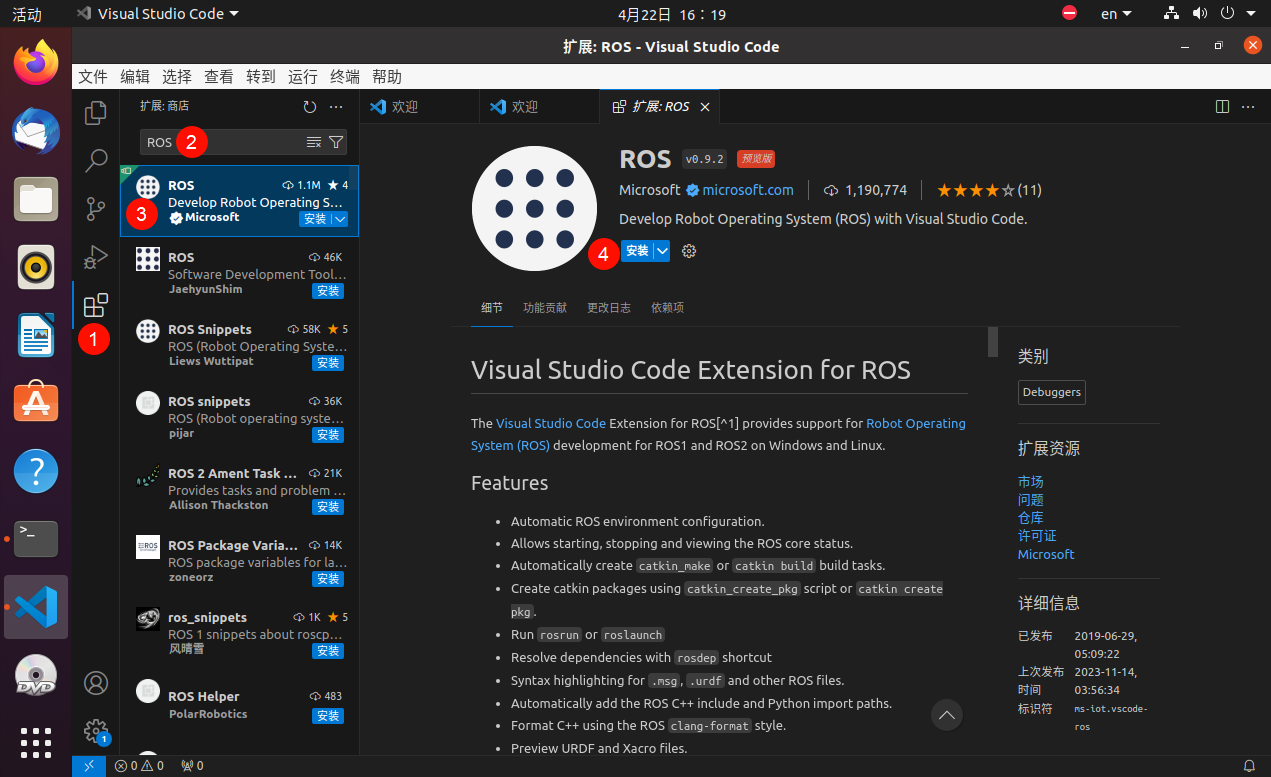
Task: Click the scroll-to-top arrow button
Action: point(947,714)
